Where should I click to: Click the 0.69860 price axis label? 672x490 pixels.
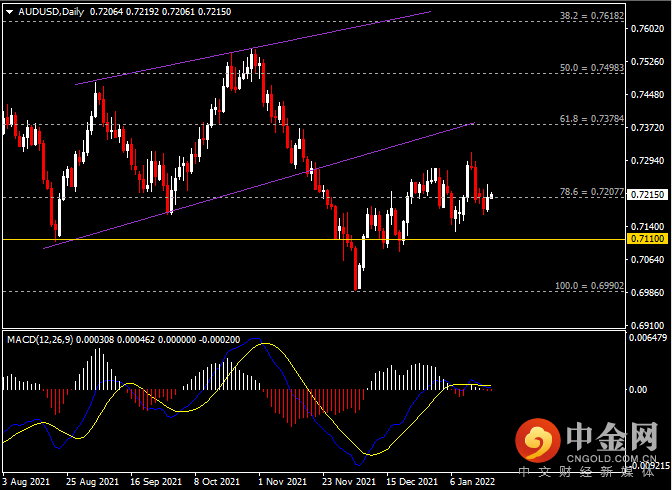(x=647, y=292)
